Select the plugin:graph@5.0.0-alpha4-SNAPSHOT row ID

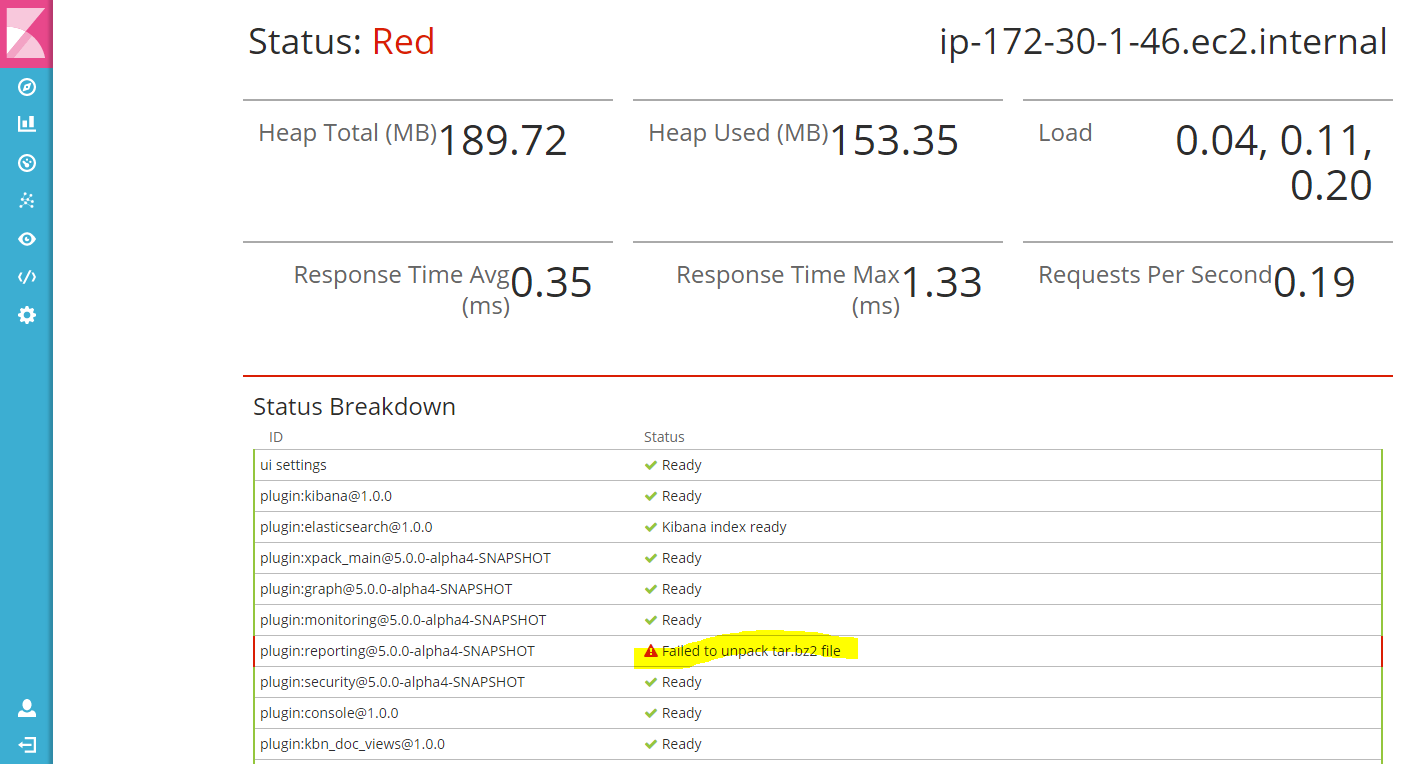click(x=386, y=589)
